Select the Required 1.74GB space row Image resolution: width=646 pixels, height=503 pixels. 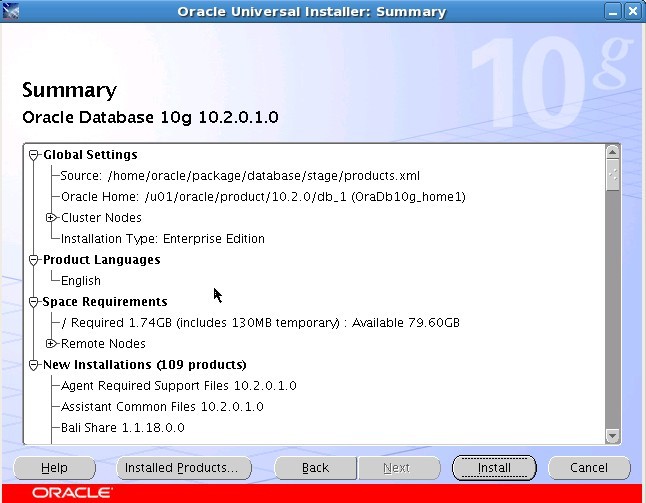click(260, 323)
